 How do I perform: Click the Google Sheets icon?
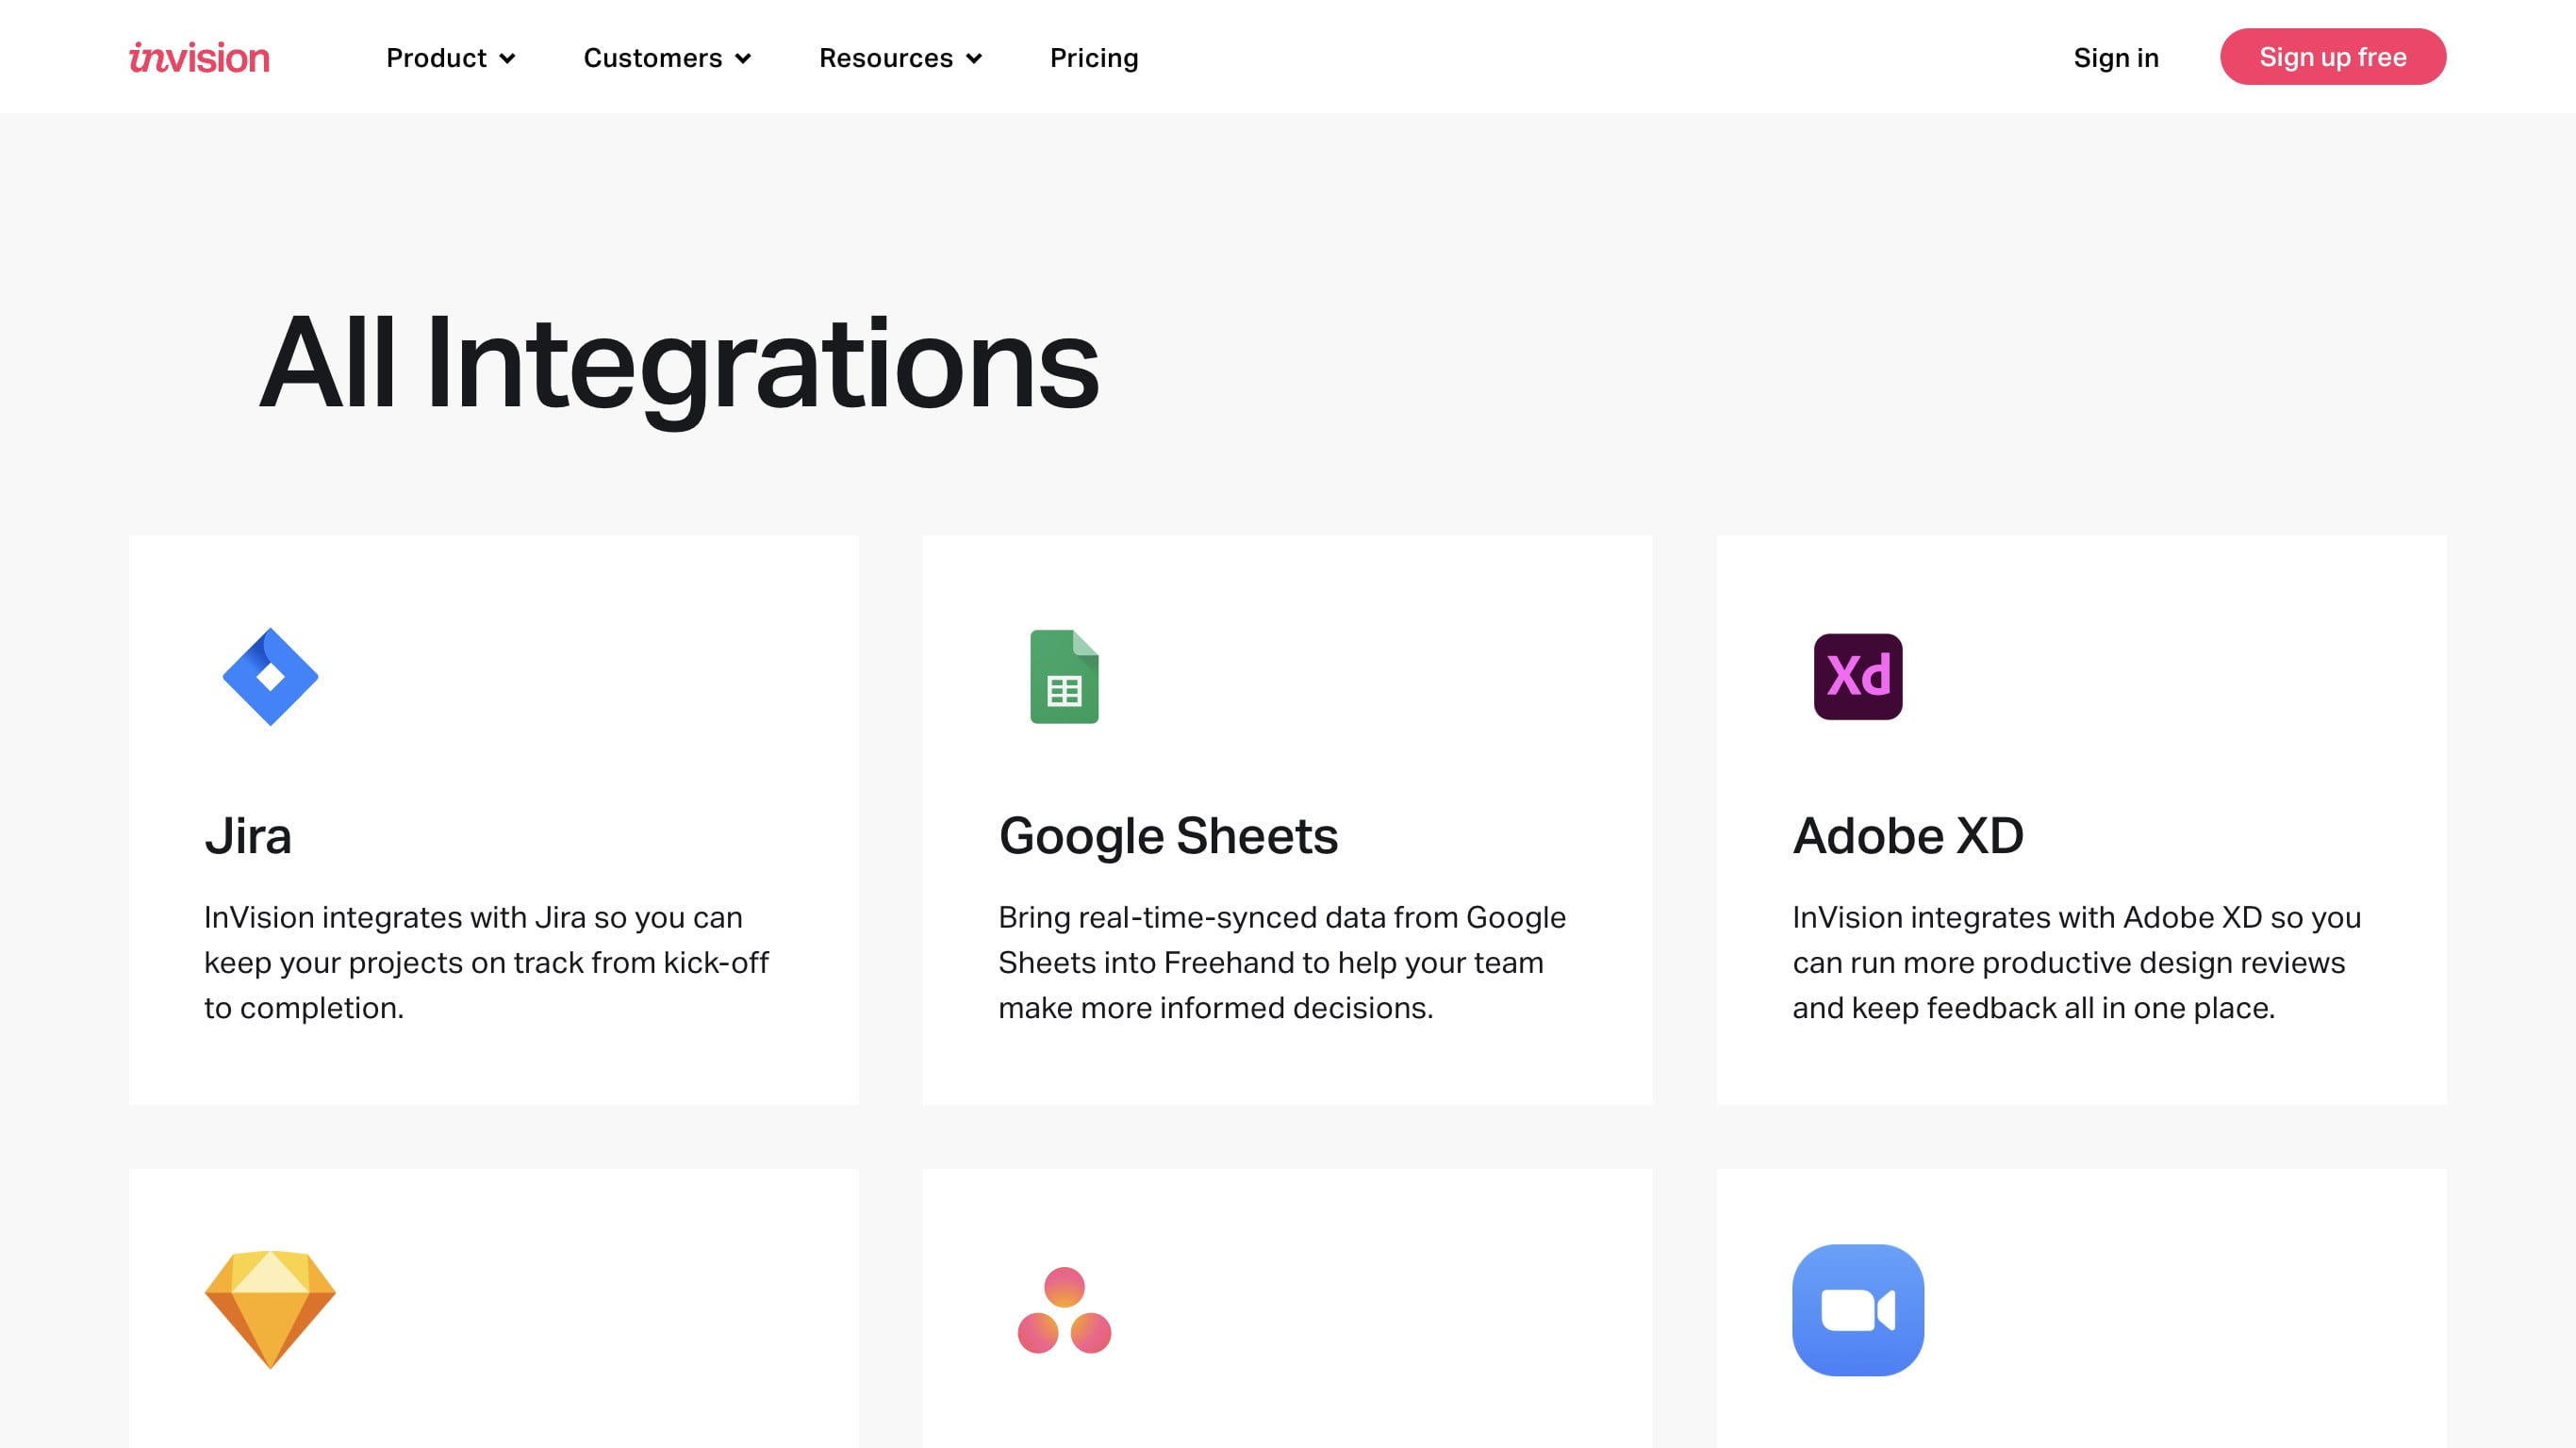(1064, 677)
